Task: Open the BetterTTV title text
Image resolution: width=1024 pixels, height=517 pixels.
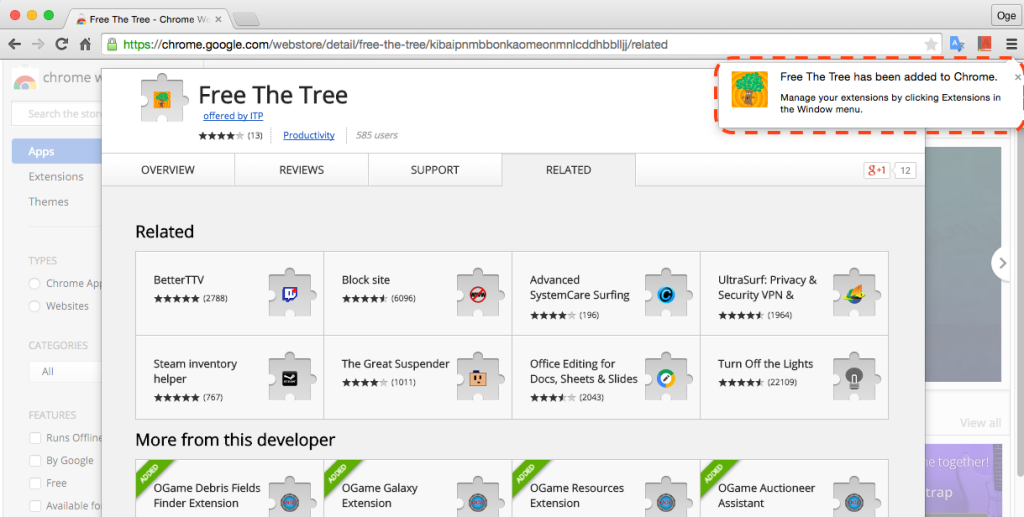Action: point(178,279)
